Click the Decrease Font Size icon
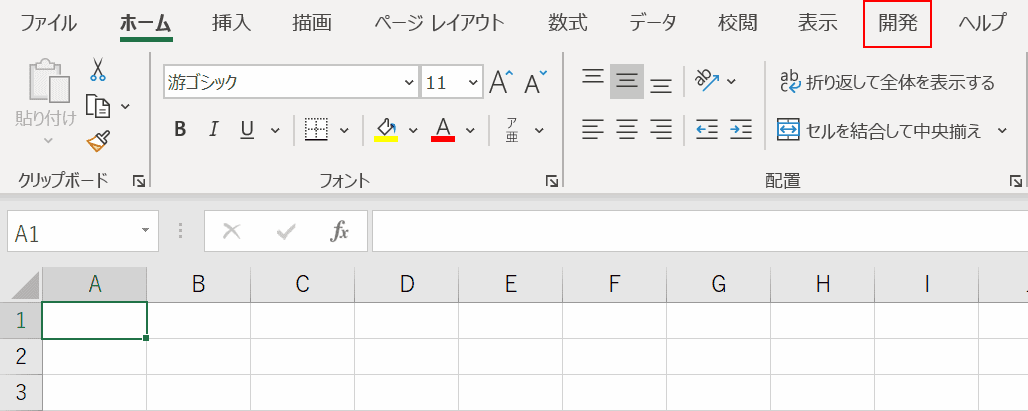The width and height of the screenshot is (1028, 411). (536, 83)
